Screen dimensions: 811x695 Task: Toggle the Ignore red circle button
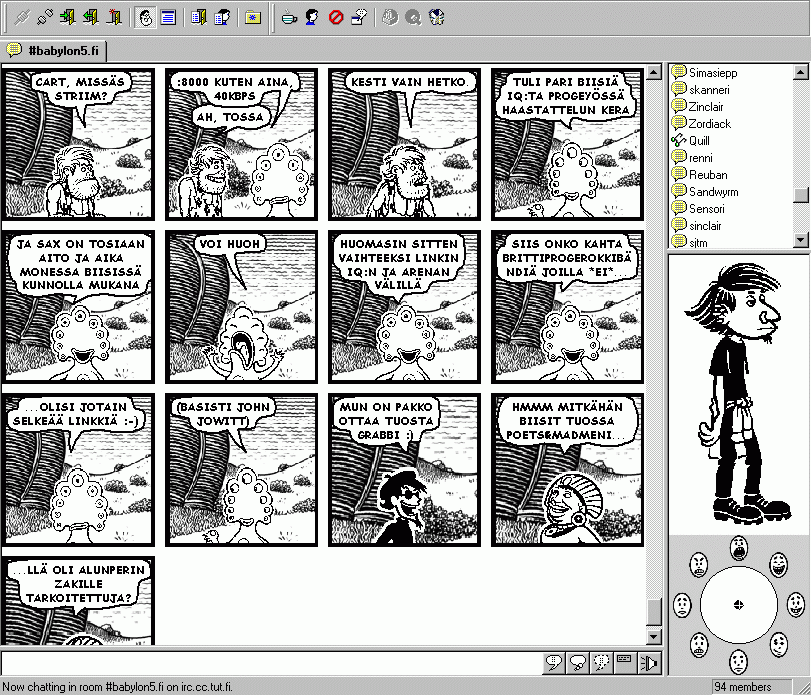tap(336, 18)
